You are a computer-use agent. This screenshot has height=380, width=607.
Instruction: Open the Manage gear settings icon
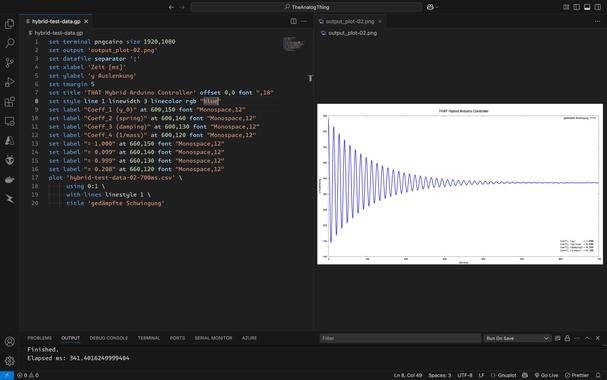coord(9,361)
